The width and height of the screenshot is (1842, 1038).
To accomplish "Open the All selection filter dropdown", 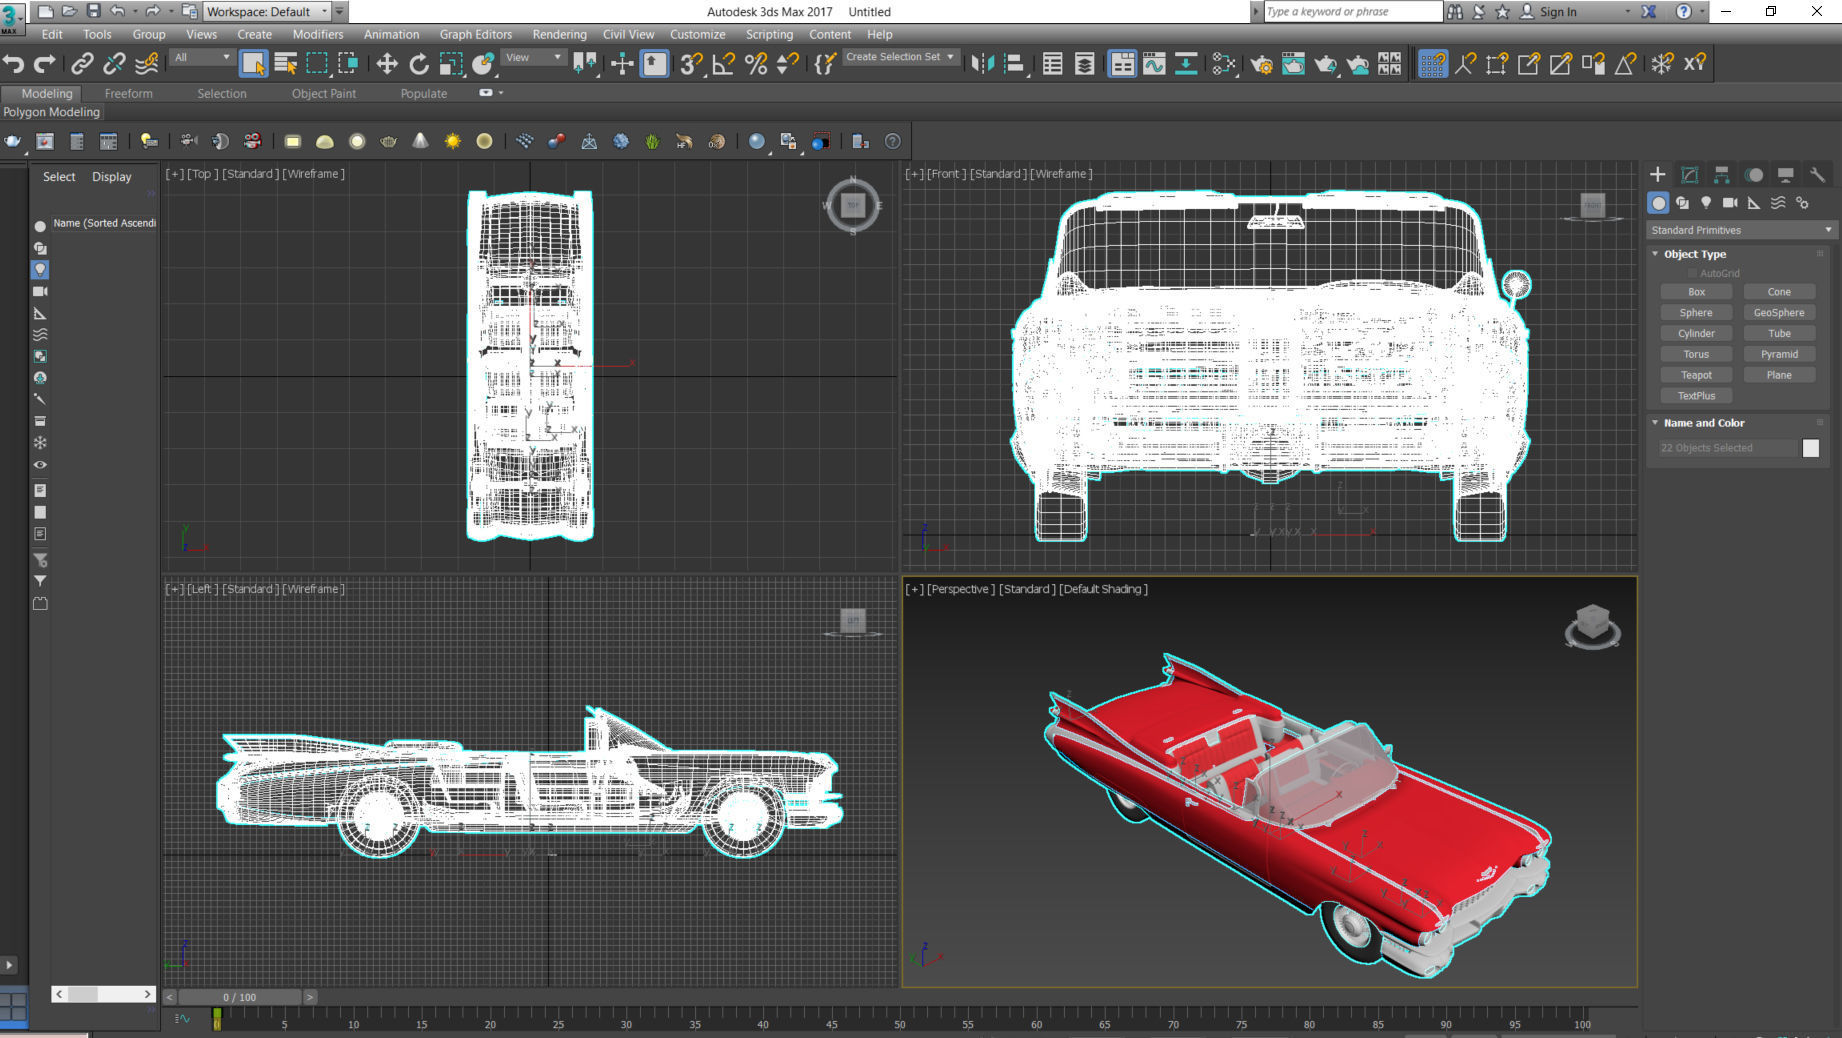I will tap(202, 58).
